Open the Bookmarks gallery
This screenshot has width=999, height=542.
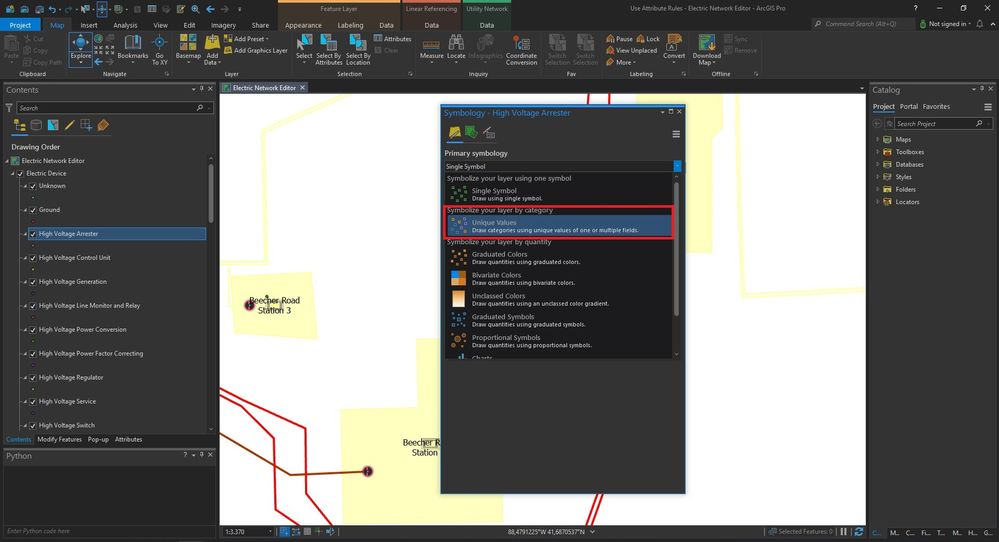pos(133,48)
